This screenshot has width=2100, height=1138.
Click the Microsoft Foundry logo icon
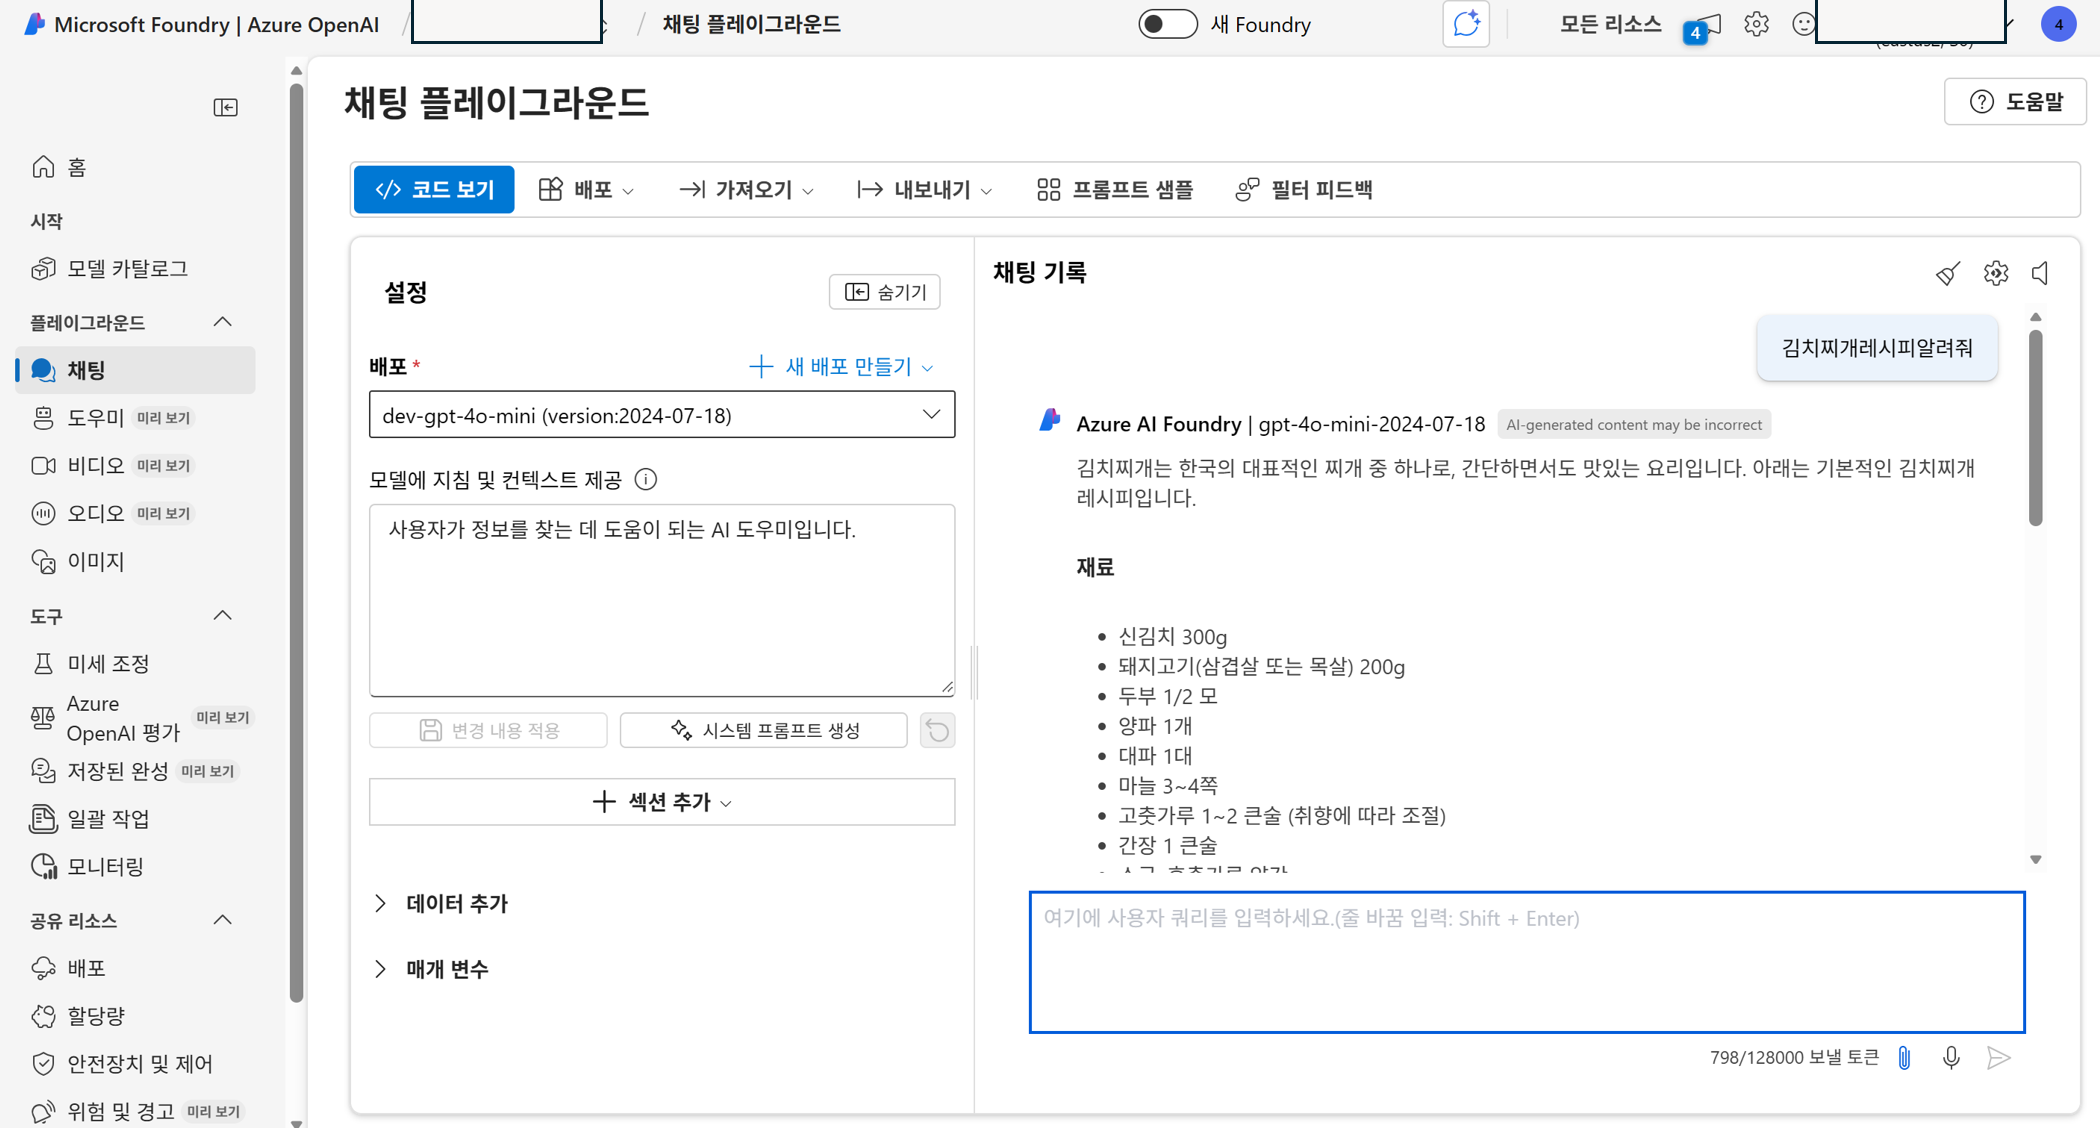[x=35, y=24]
